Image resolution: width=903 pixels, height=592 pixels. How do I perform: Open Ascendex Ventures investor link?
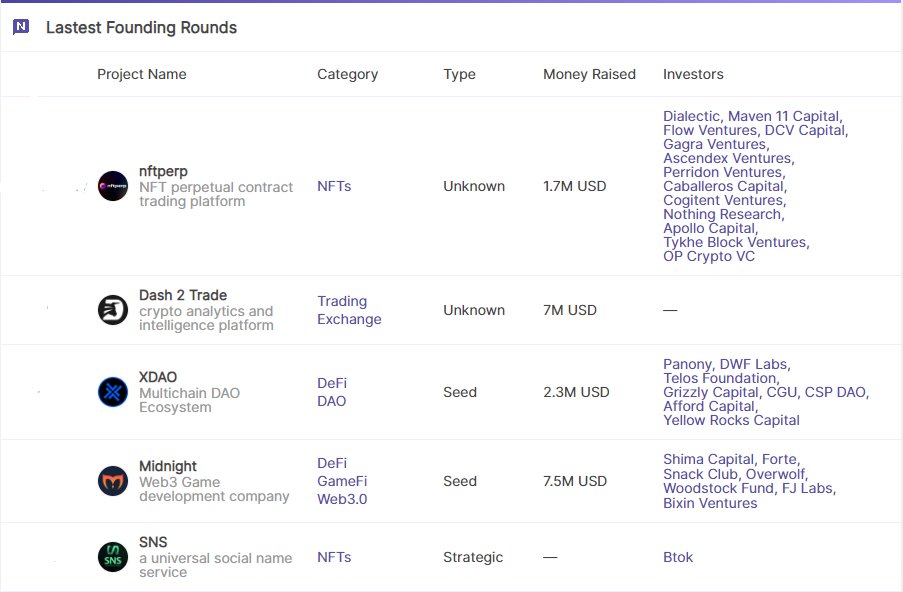[727, 158]
